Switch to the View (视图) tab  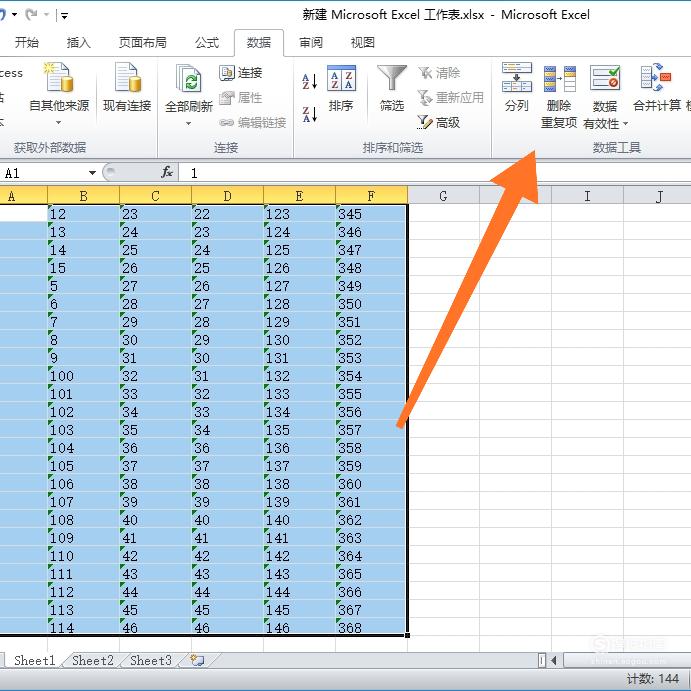[363, 42]
